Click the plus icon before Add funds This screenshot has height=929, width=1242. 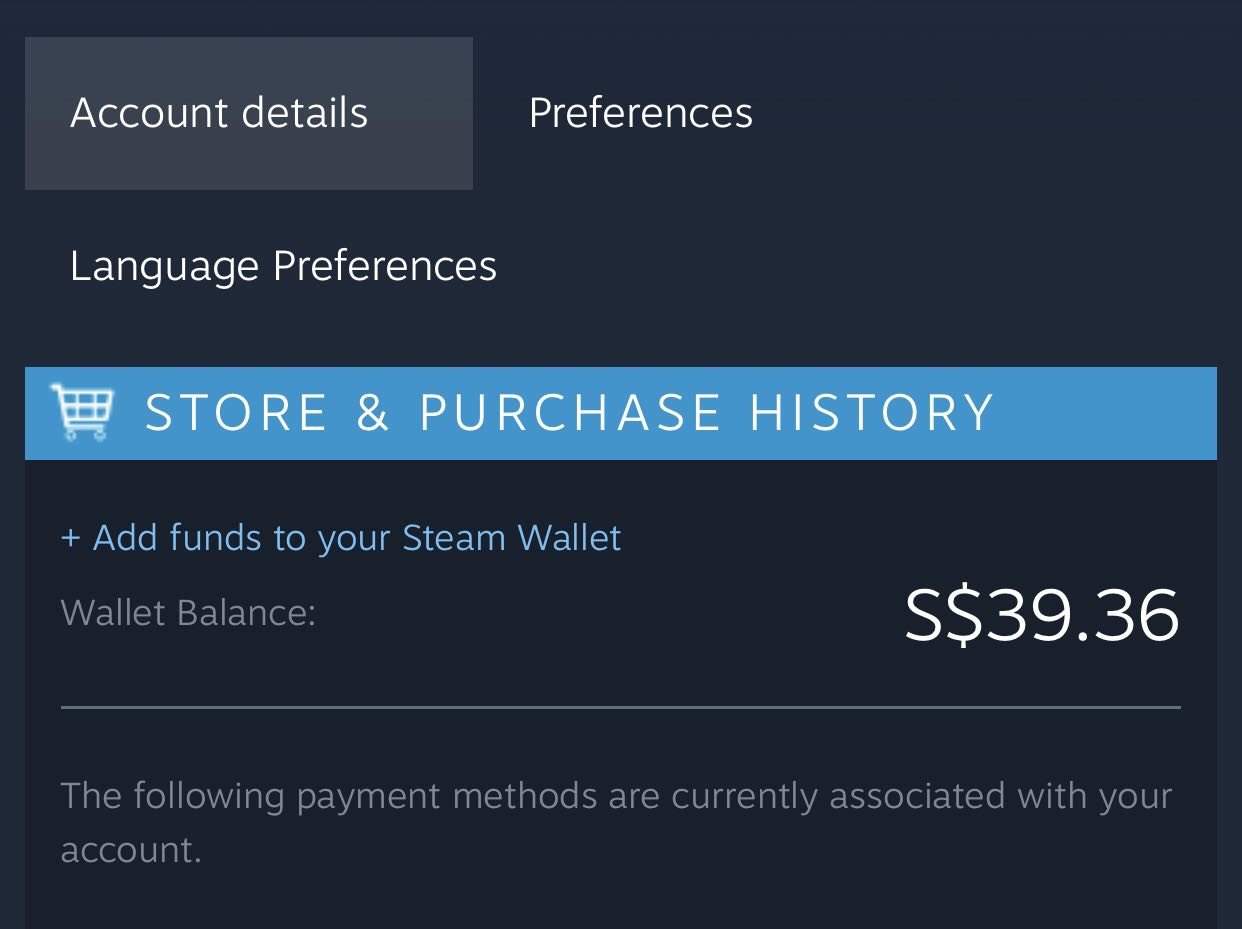[70, 537]
